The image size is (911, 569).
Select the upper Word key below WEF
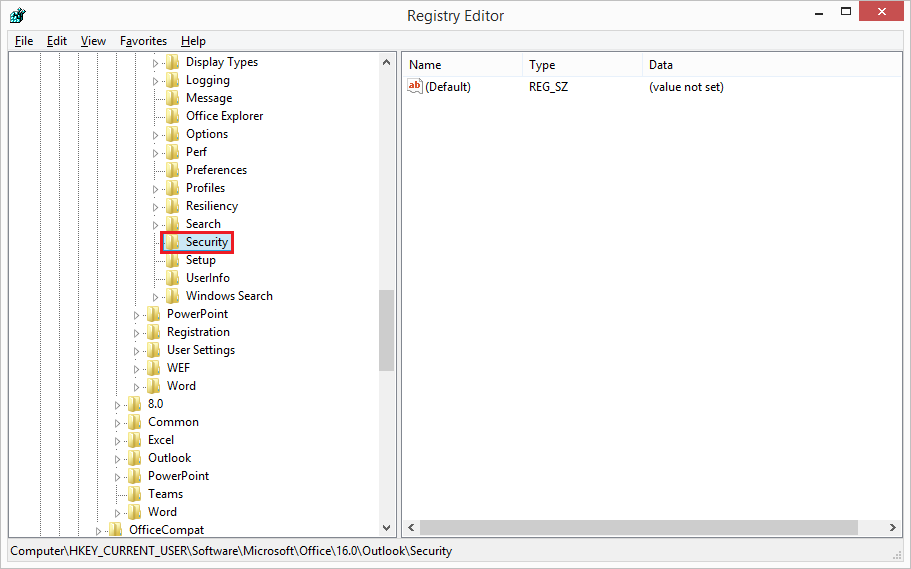point(181,386)
